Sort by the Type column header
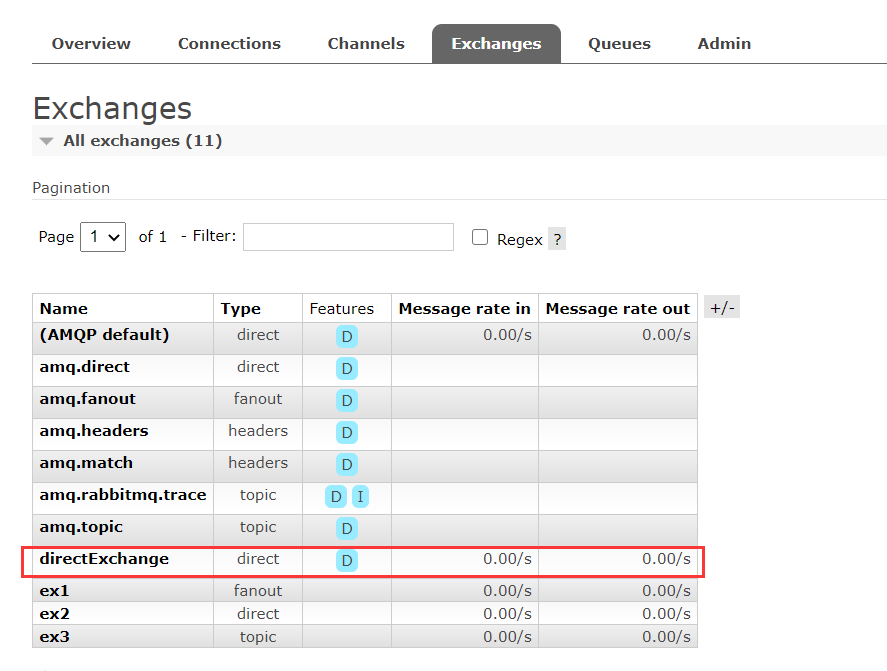 point(240,309)
